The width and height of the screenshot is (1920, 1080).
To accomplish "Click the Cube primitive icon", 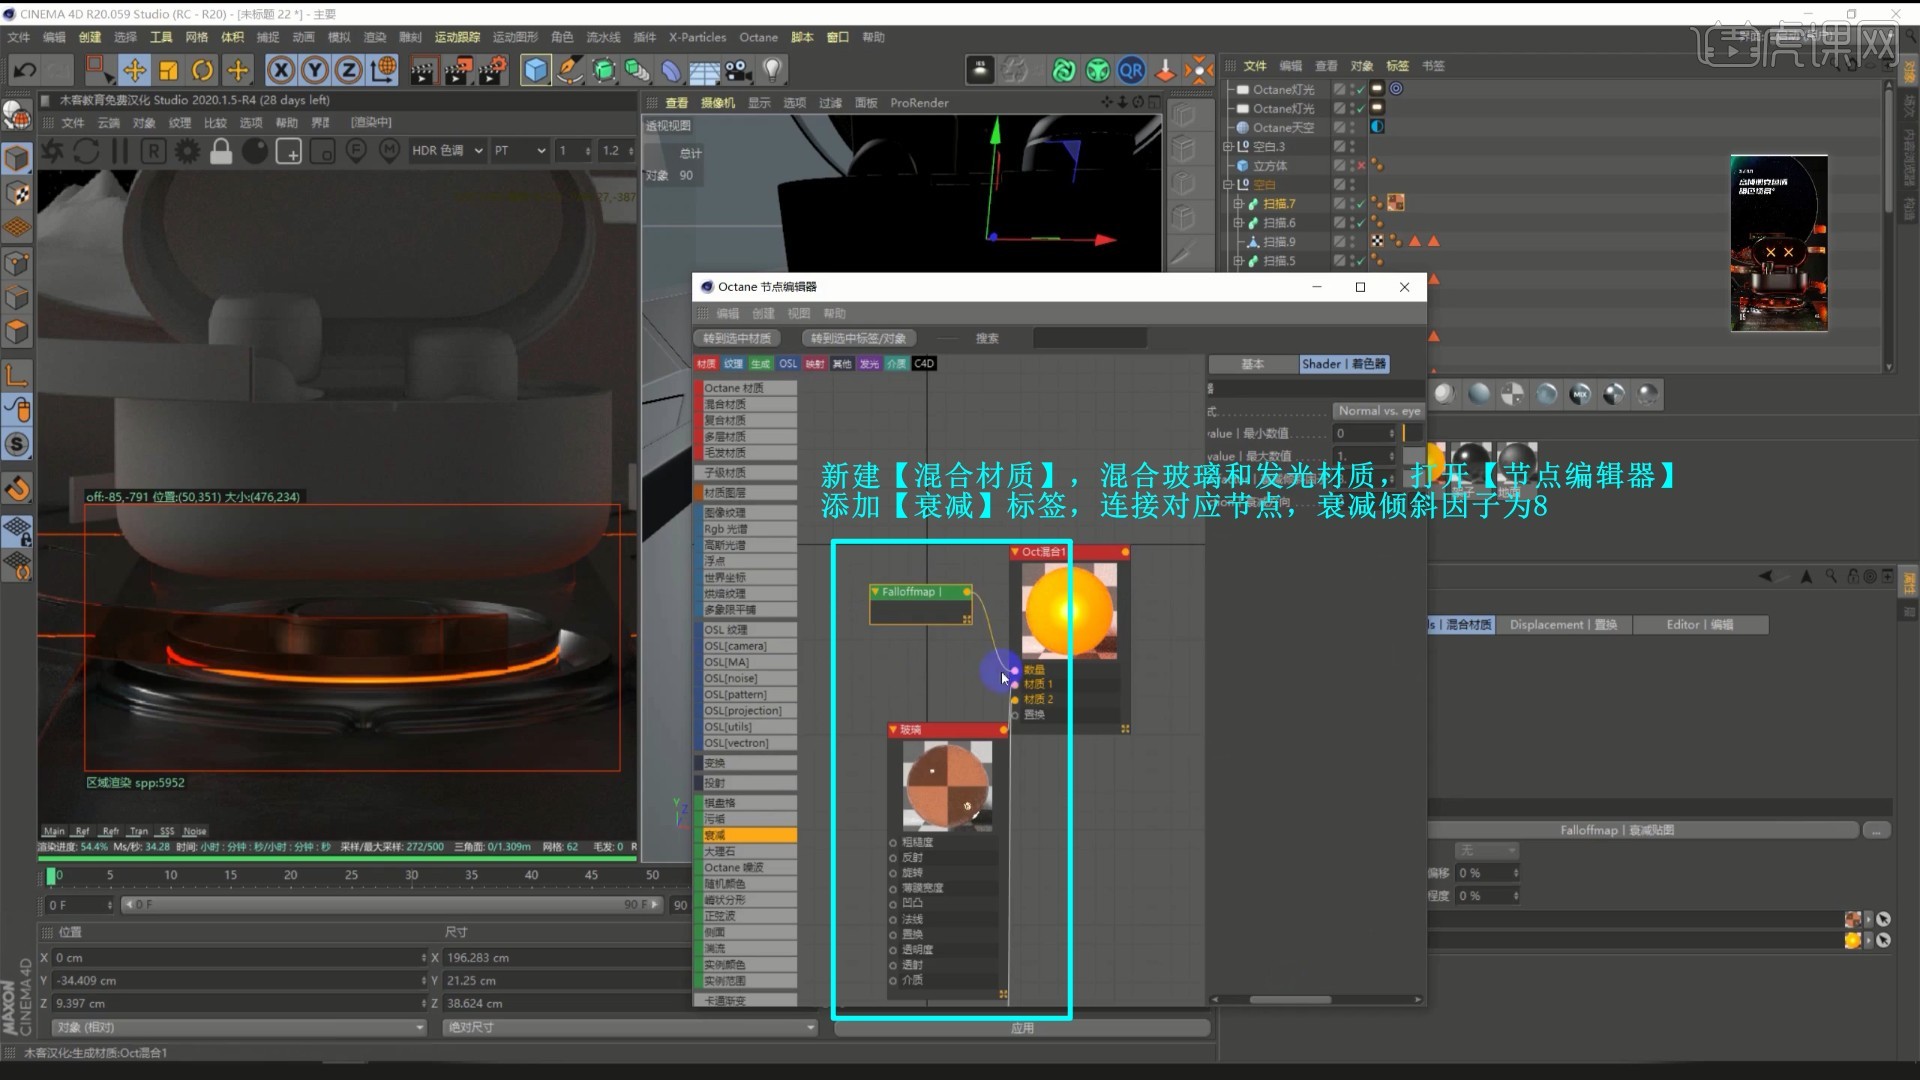I will [x=536, y=70].
